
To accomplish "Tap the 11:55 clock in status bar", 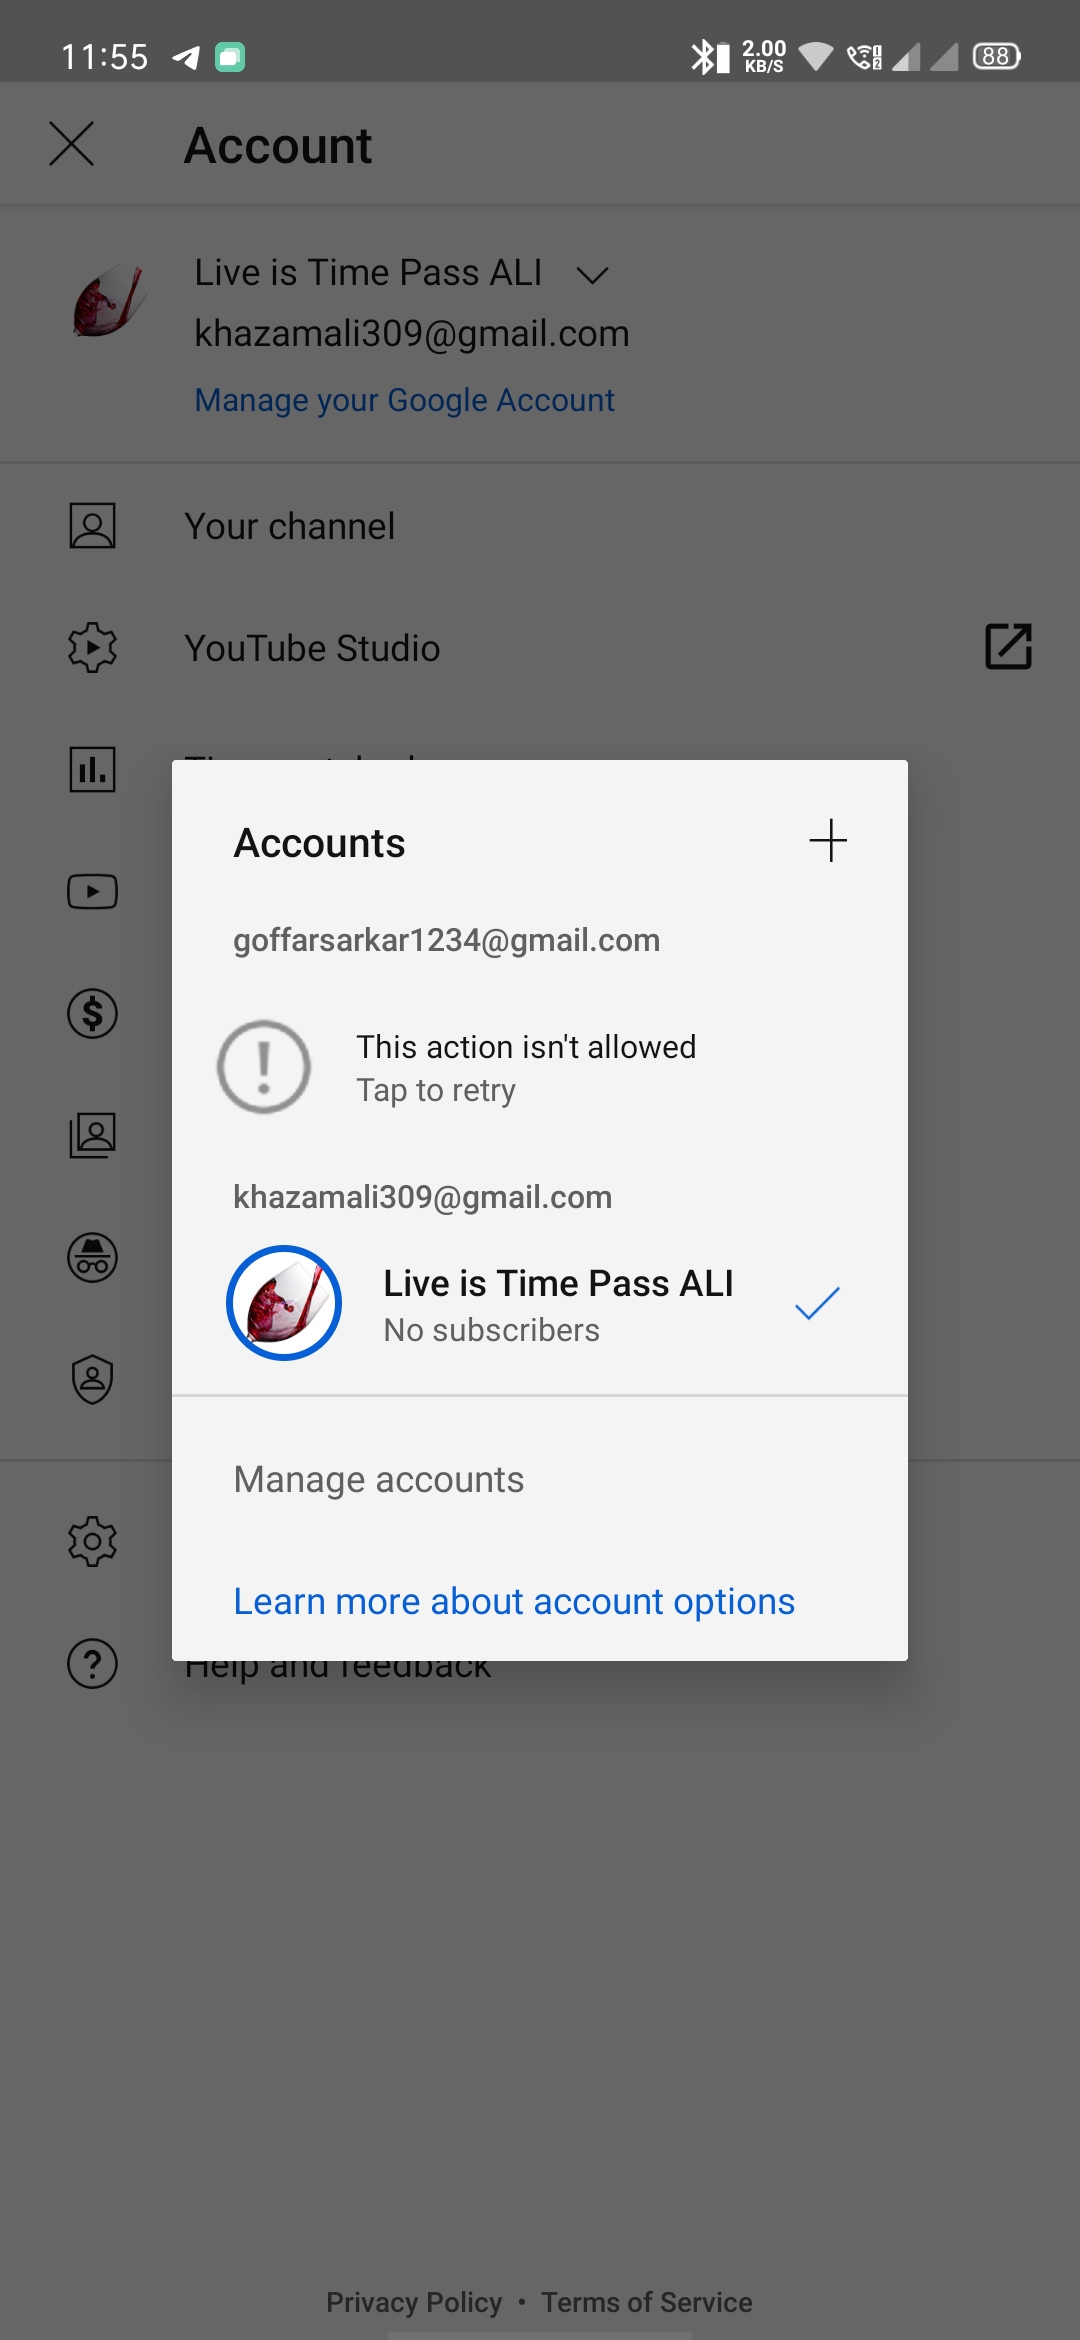I will pos(104,57).
